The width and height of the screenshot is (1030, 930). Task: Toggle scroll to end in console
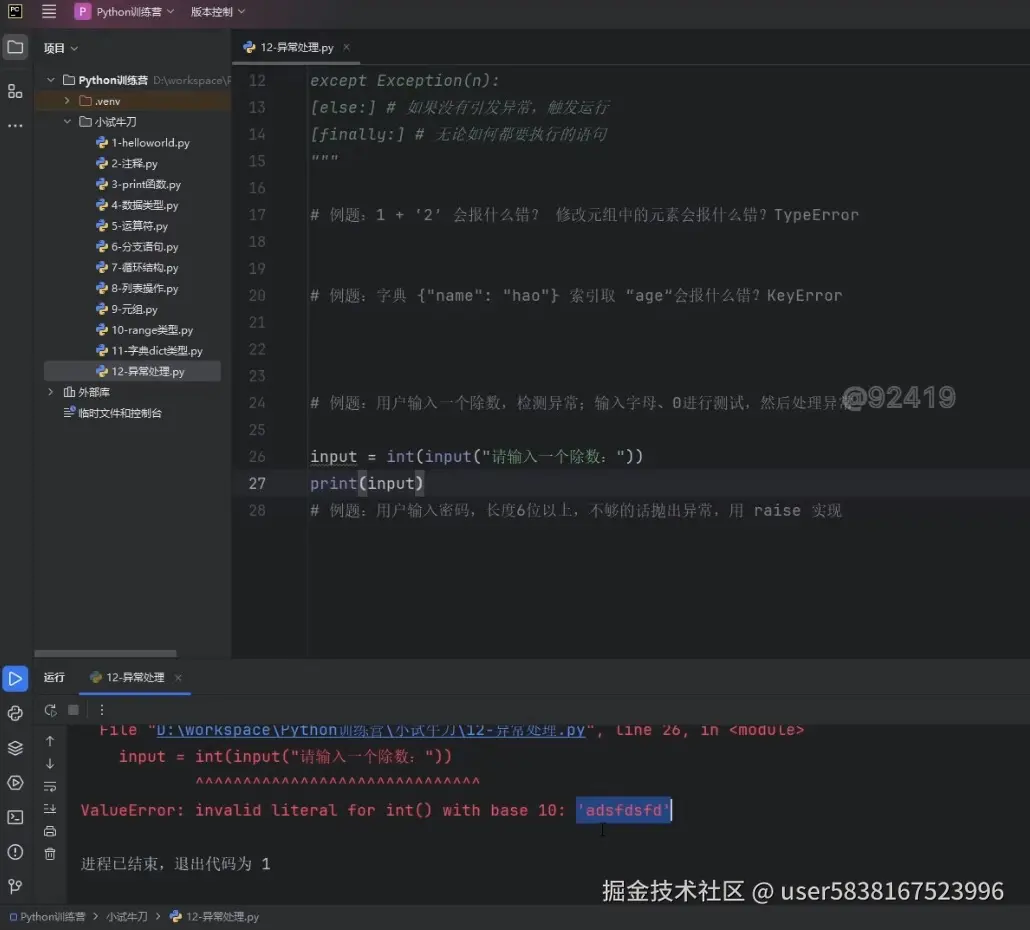click(x=50, y=808)
